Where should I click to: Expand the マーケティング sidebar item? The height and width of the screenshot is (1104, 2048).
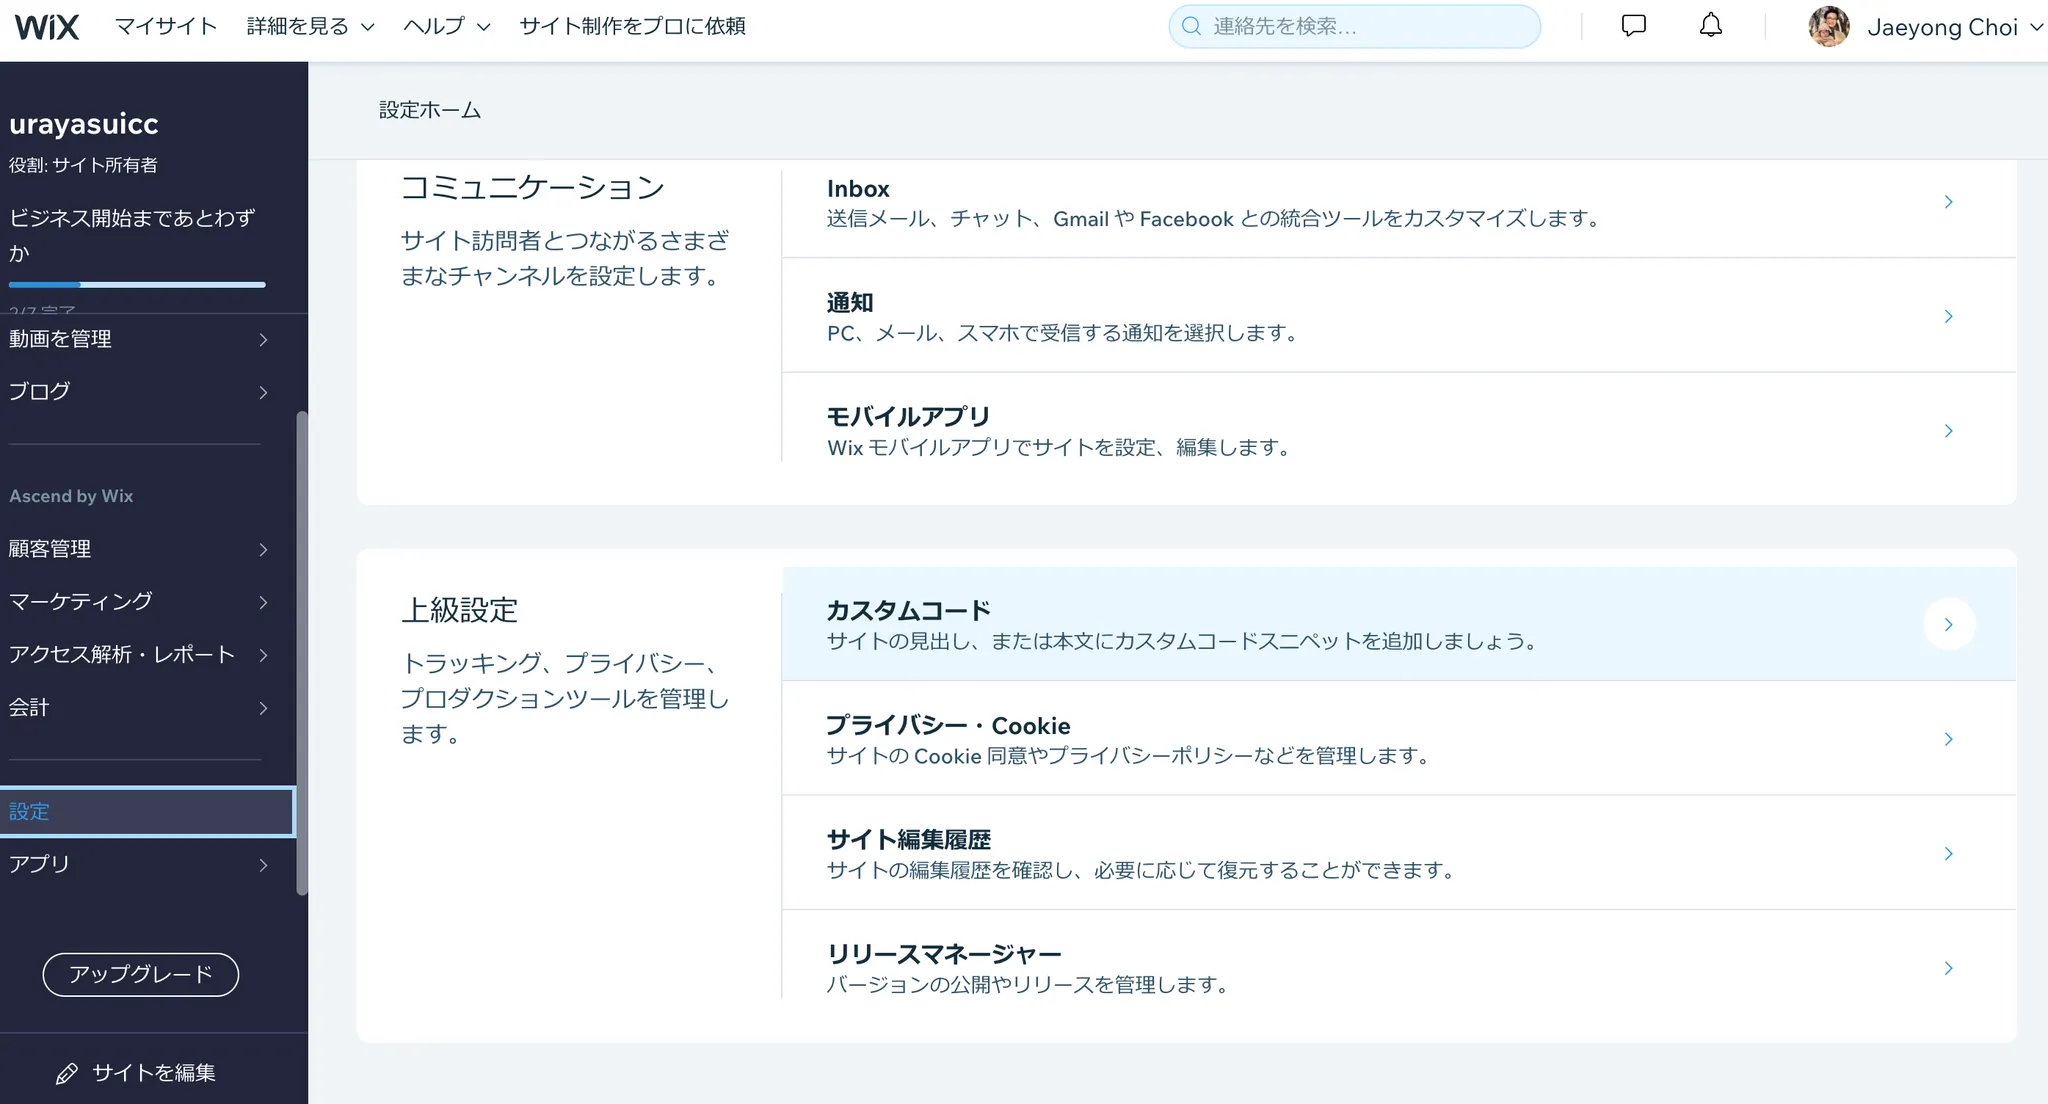click(x=138, y=602)
